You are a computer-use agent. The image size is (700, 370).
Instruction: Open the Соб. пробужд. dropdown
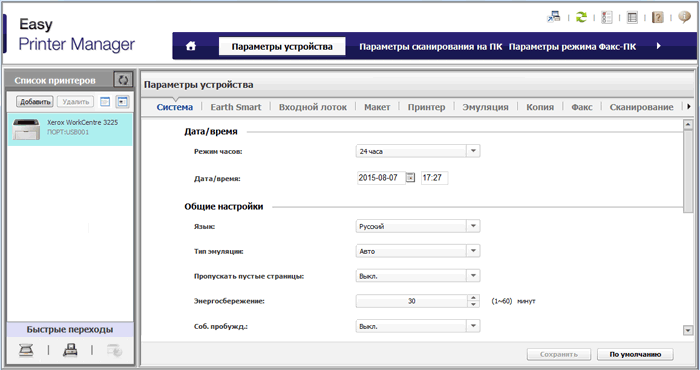pos(418,326)
